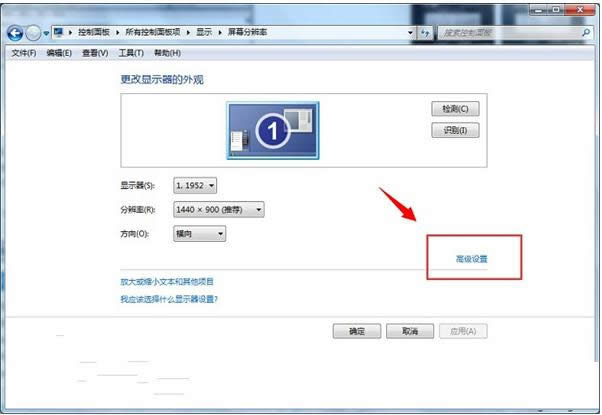Click the 识别(I) identify button
The height and width of the screenshot is (415, 602).
click(x=455, y=131)
